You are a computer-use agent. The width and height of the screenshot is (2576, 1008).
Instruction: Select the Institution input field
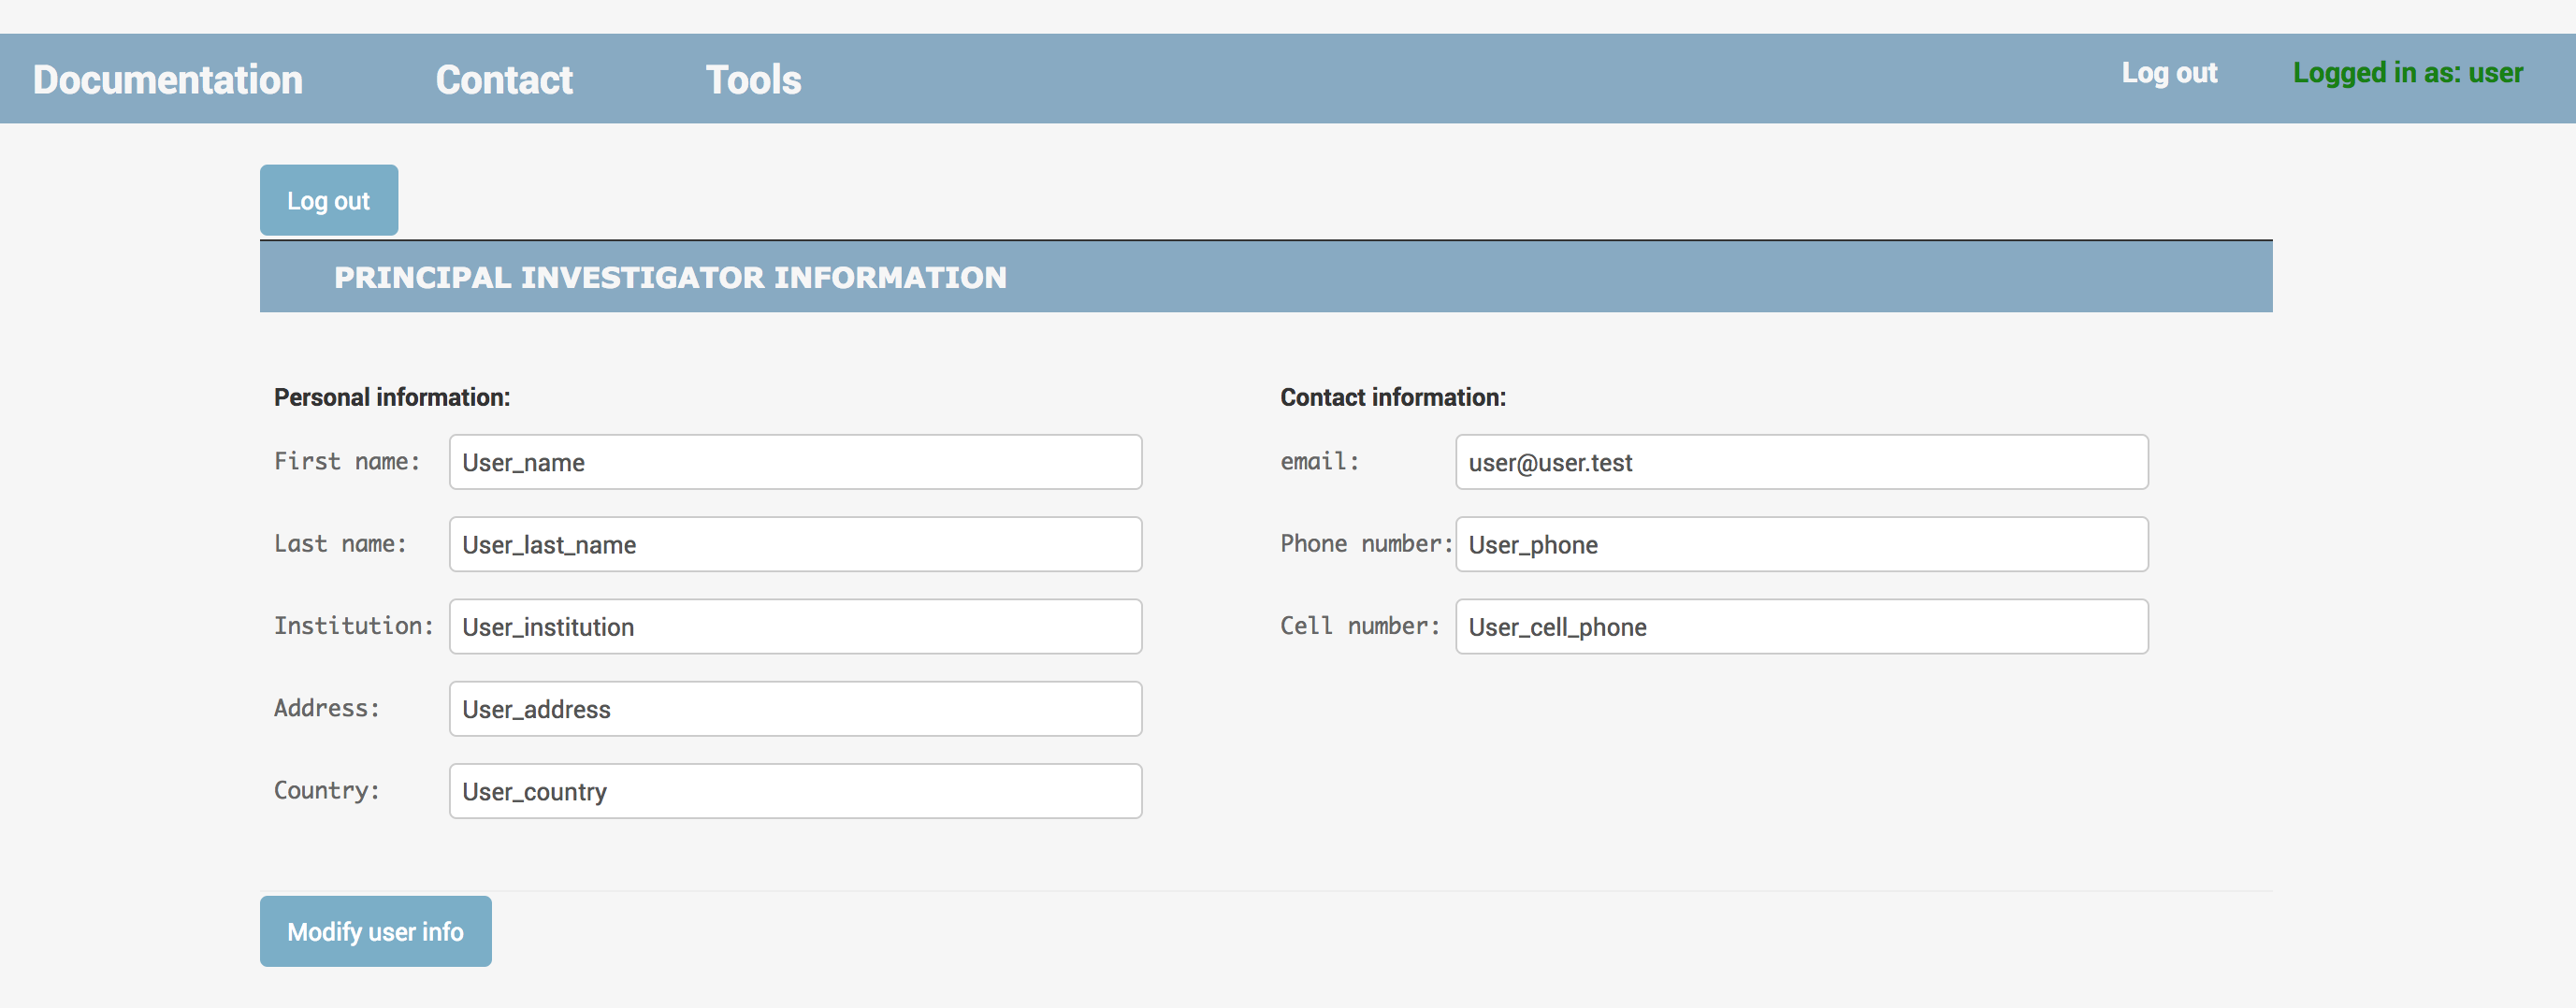click(x=795, y=627)
